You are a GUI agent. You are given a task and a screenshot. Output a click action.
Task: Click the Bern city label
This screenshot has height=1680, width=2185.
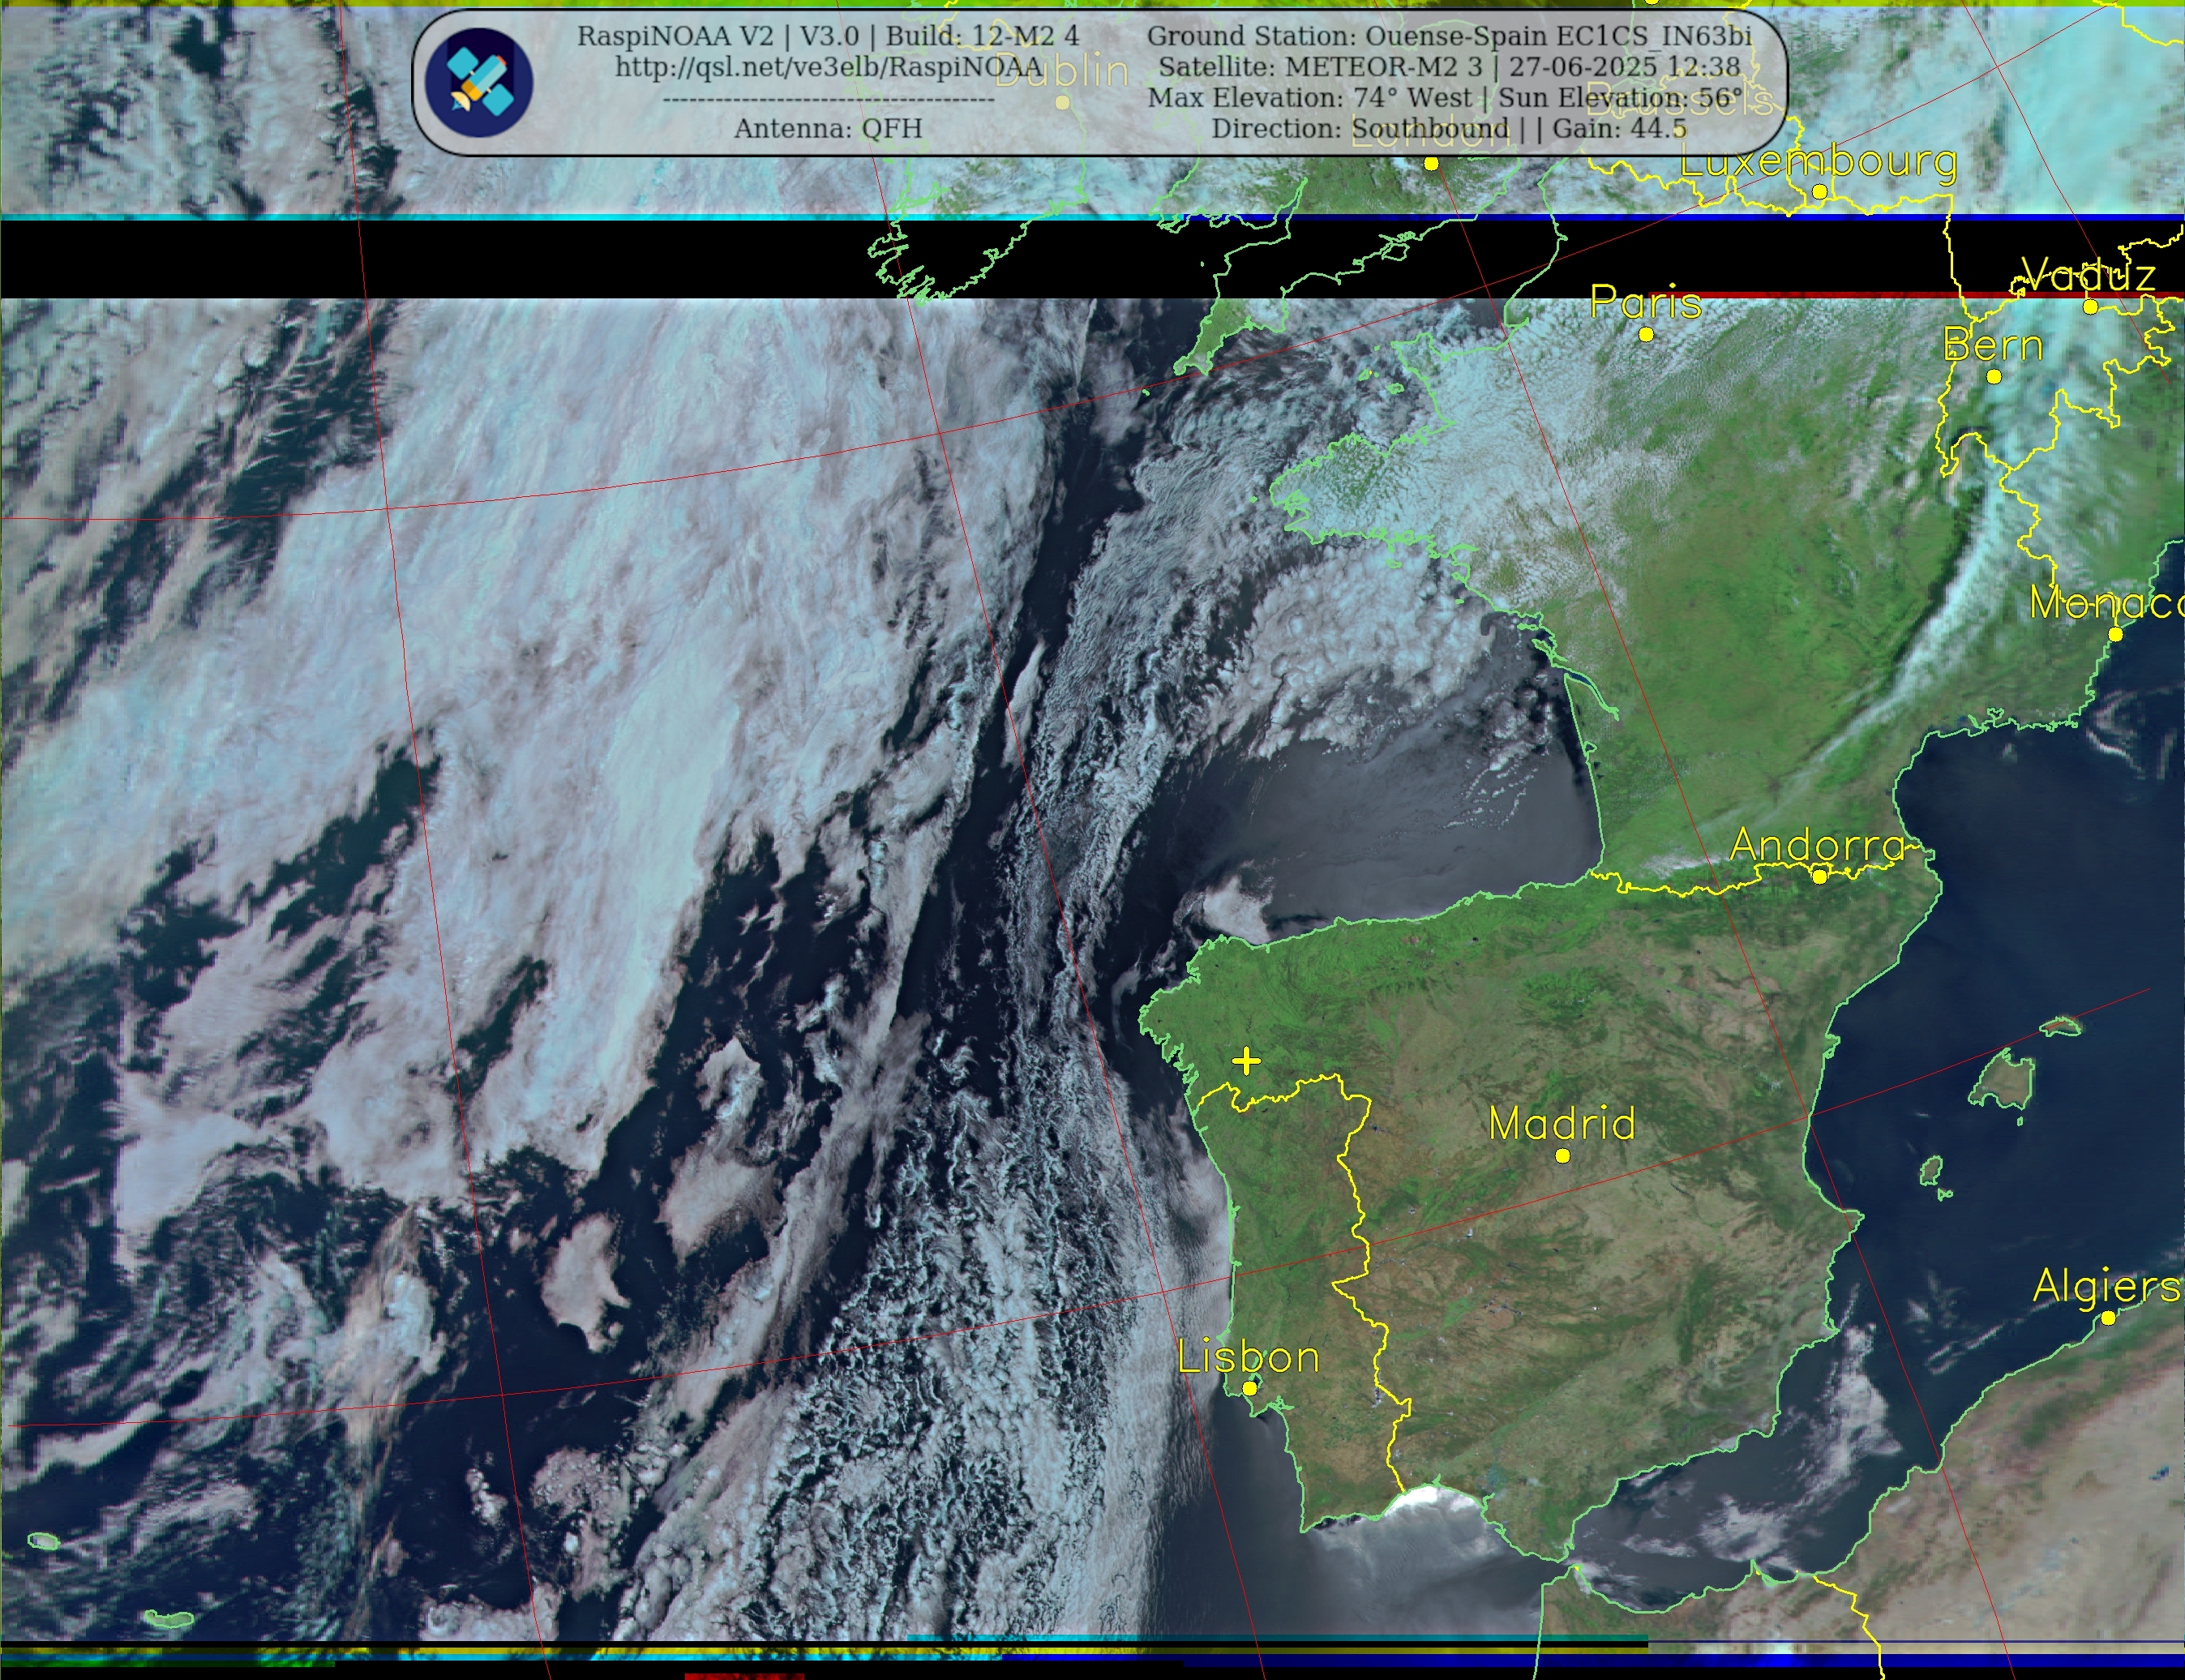click(x=1993, y=345)
